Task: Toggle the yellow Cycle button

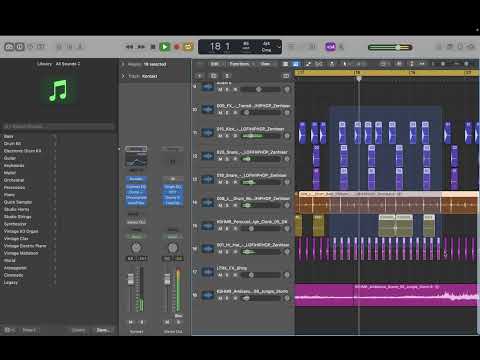Action: 188,47
